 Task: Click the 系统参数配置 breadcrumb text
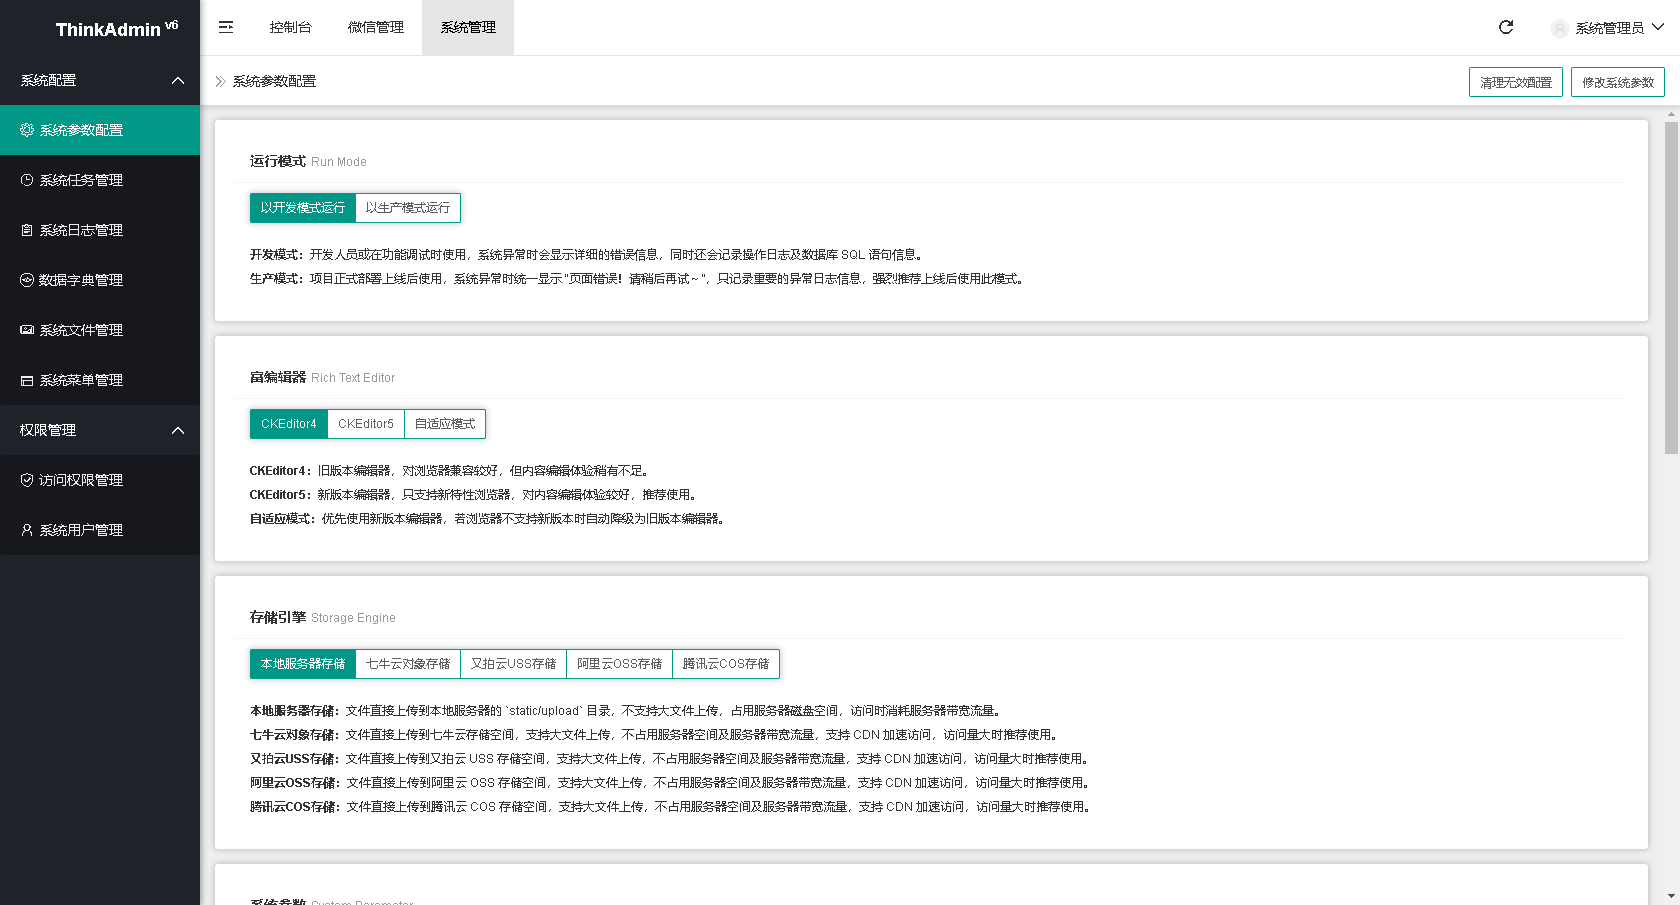click(x=274, y=81)
